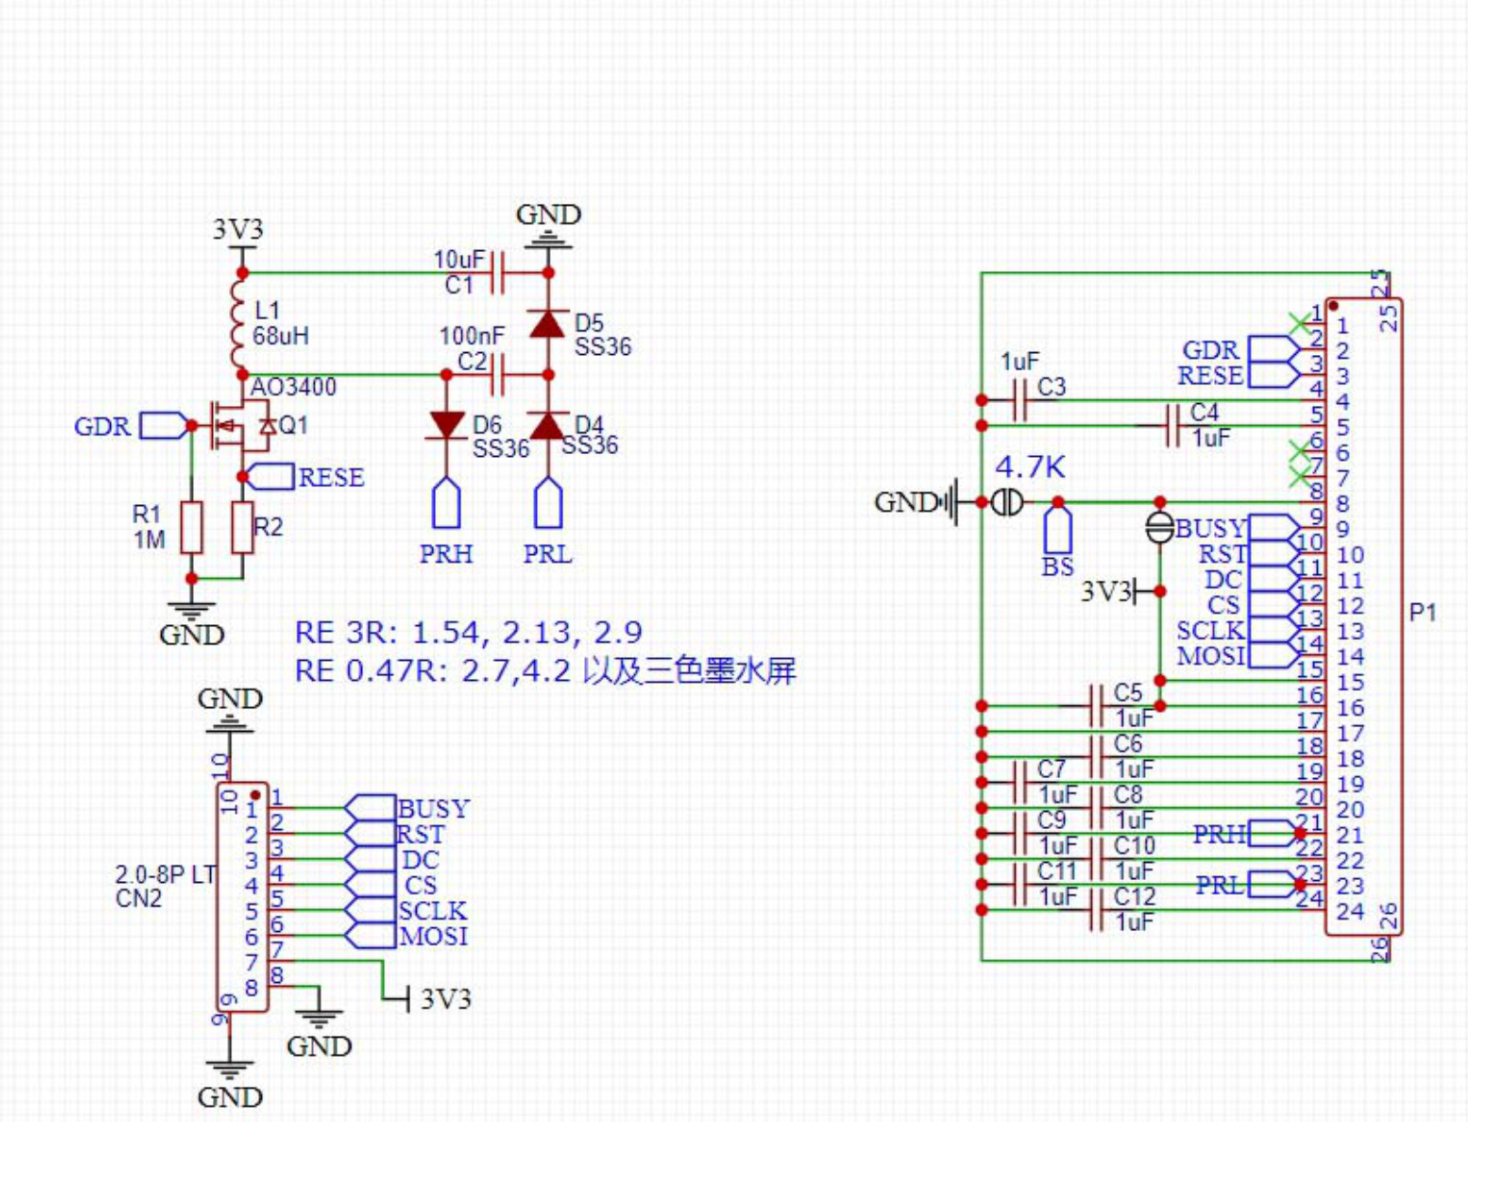This screenshot has width=1500, height=1200.
Task: Select the L1 68uH inductor symbol
Action: 238,324
